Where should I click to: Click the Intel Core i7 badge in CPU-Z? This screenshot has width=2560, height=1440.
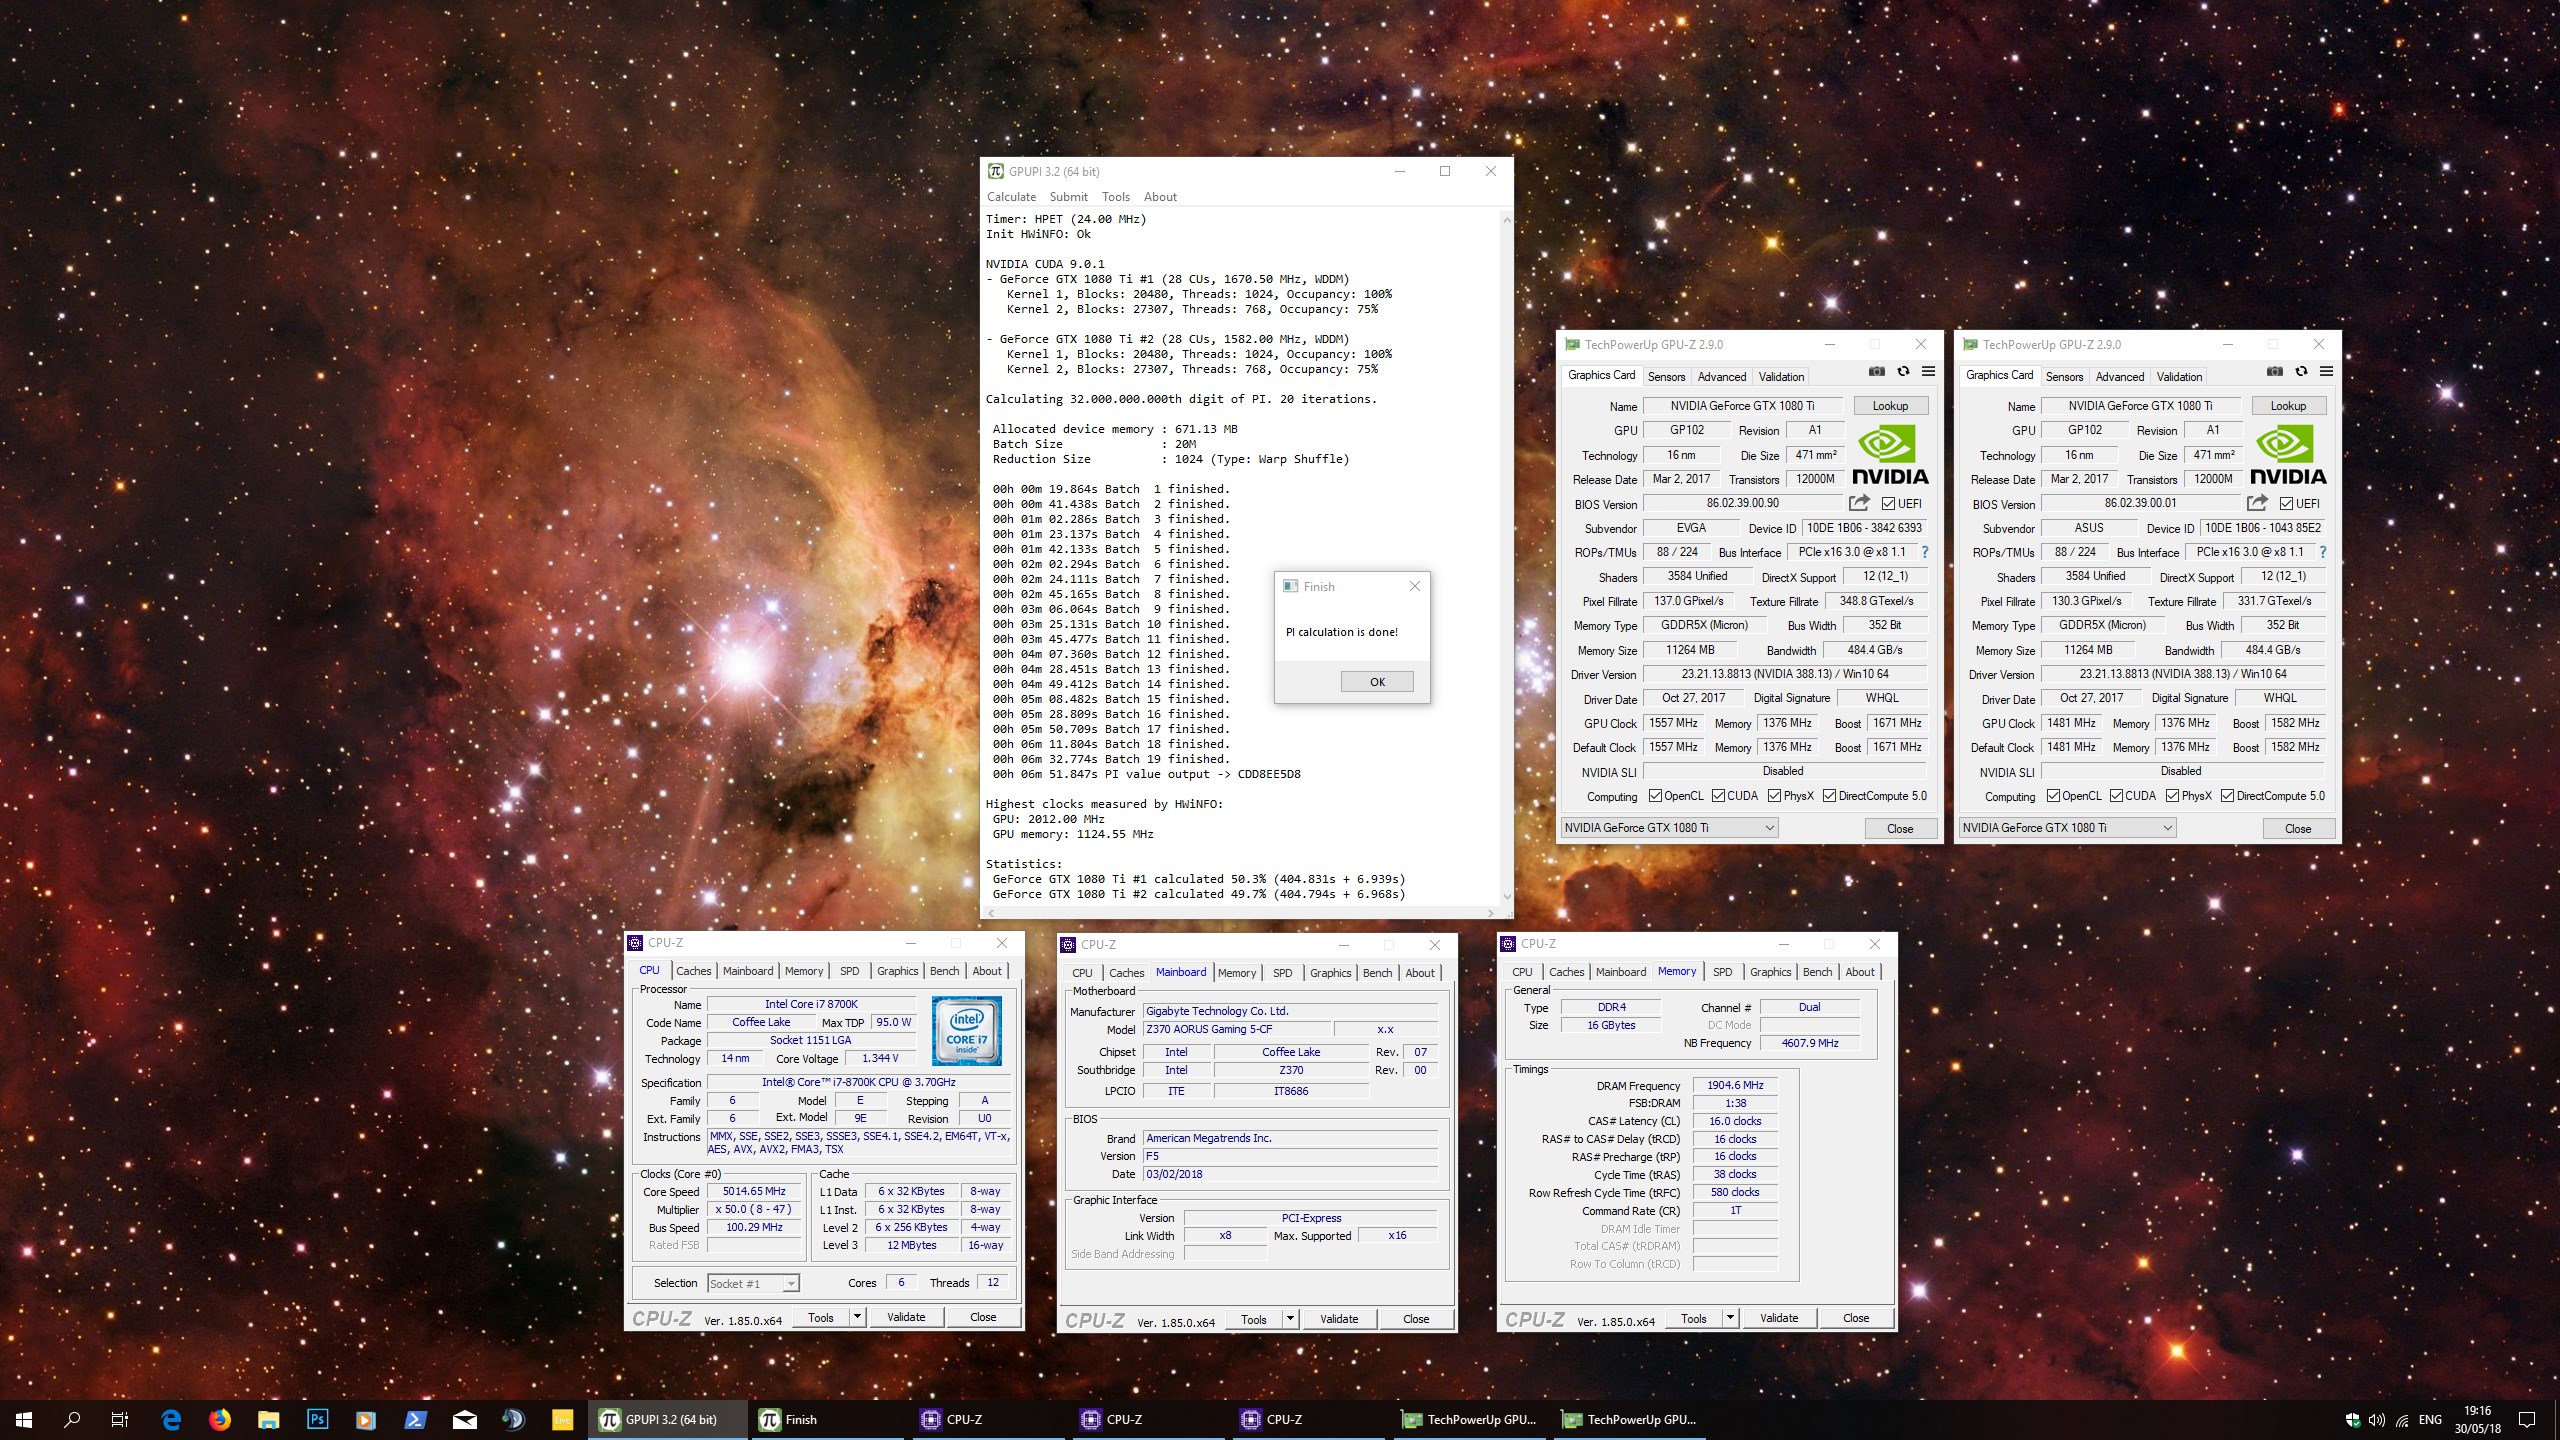point(966,1031)
